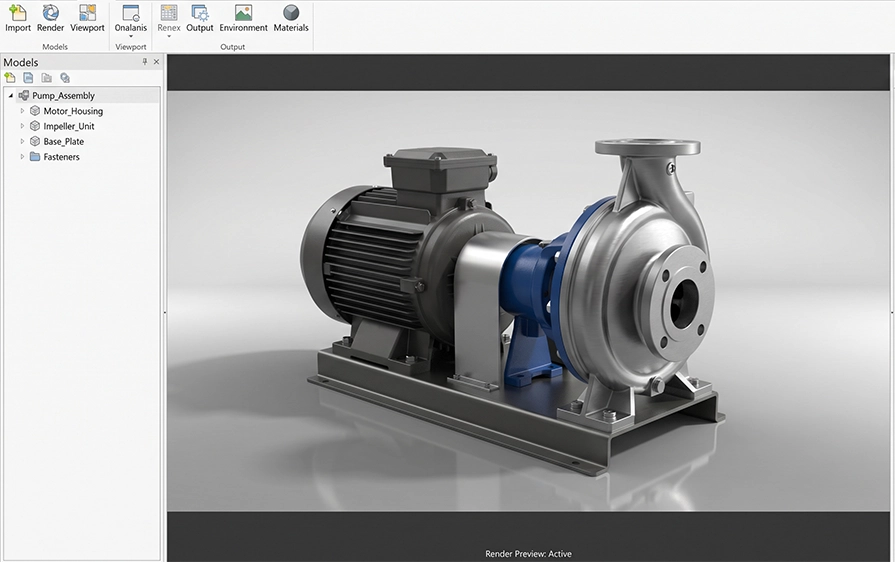Pin the Models panel
895x562 pixels.
coord(144,62)
